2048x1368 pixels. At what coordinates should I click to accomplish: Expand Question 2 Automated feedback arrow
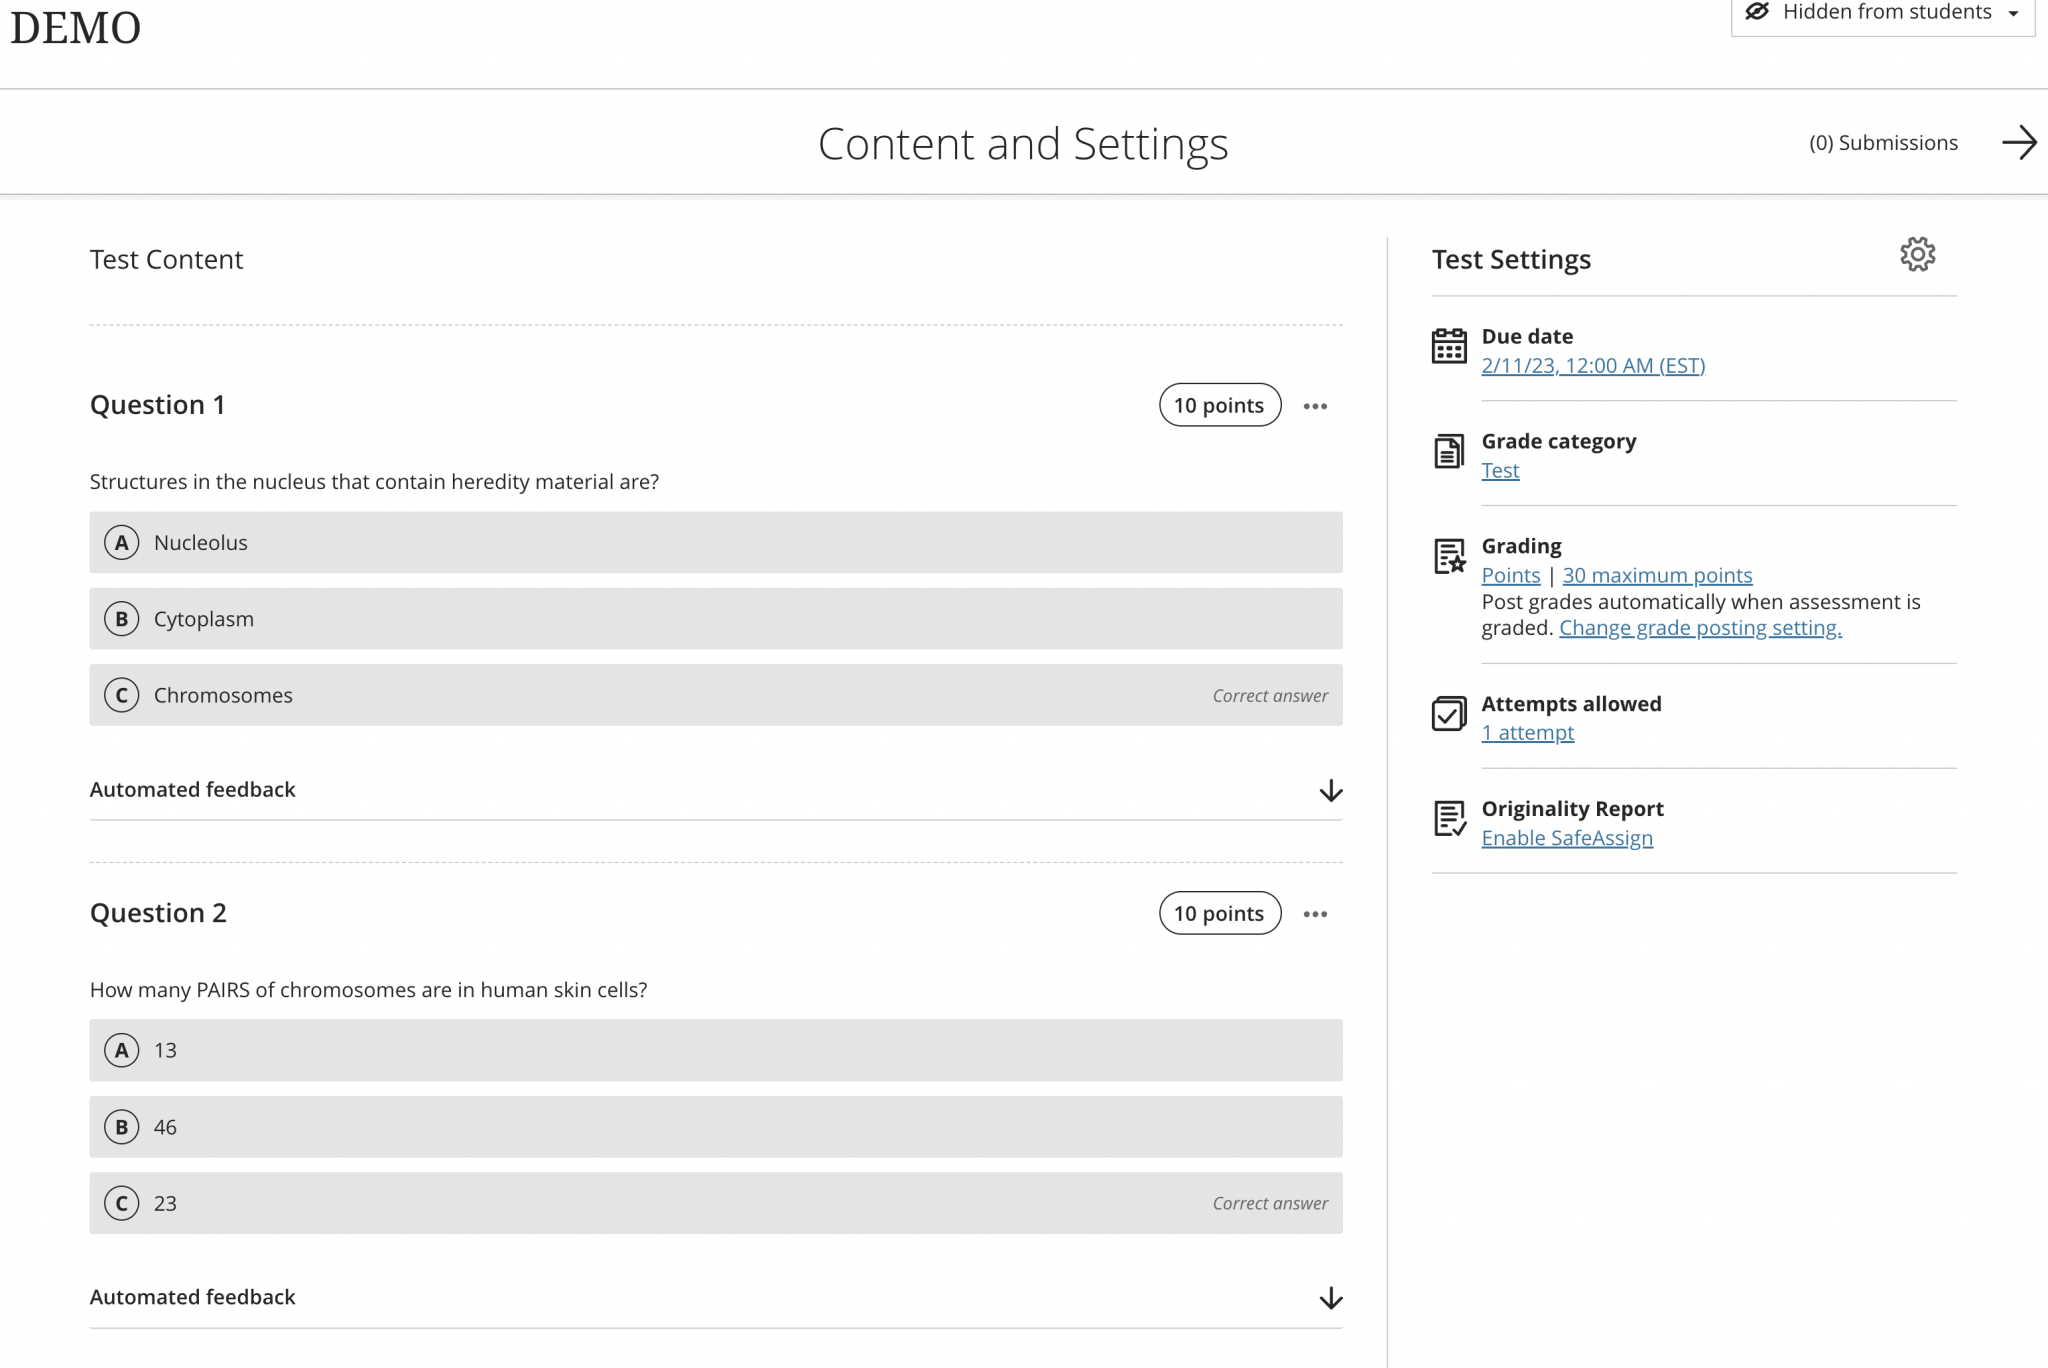(x=1330, y=1298)
